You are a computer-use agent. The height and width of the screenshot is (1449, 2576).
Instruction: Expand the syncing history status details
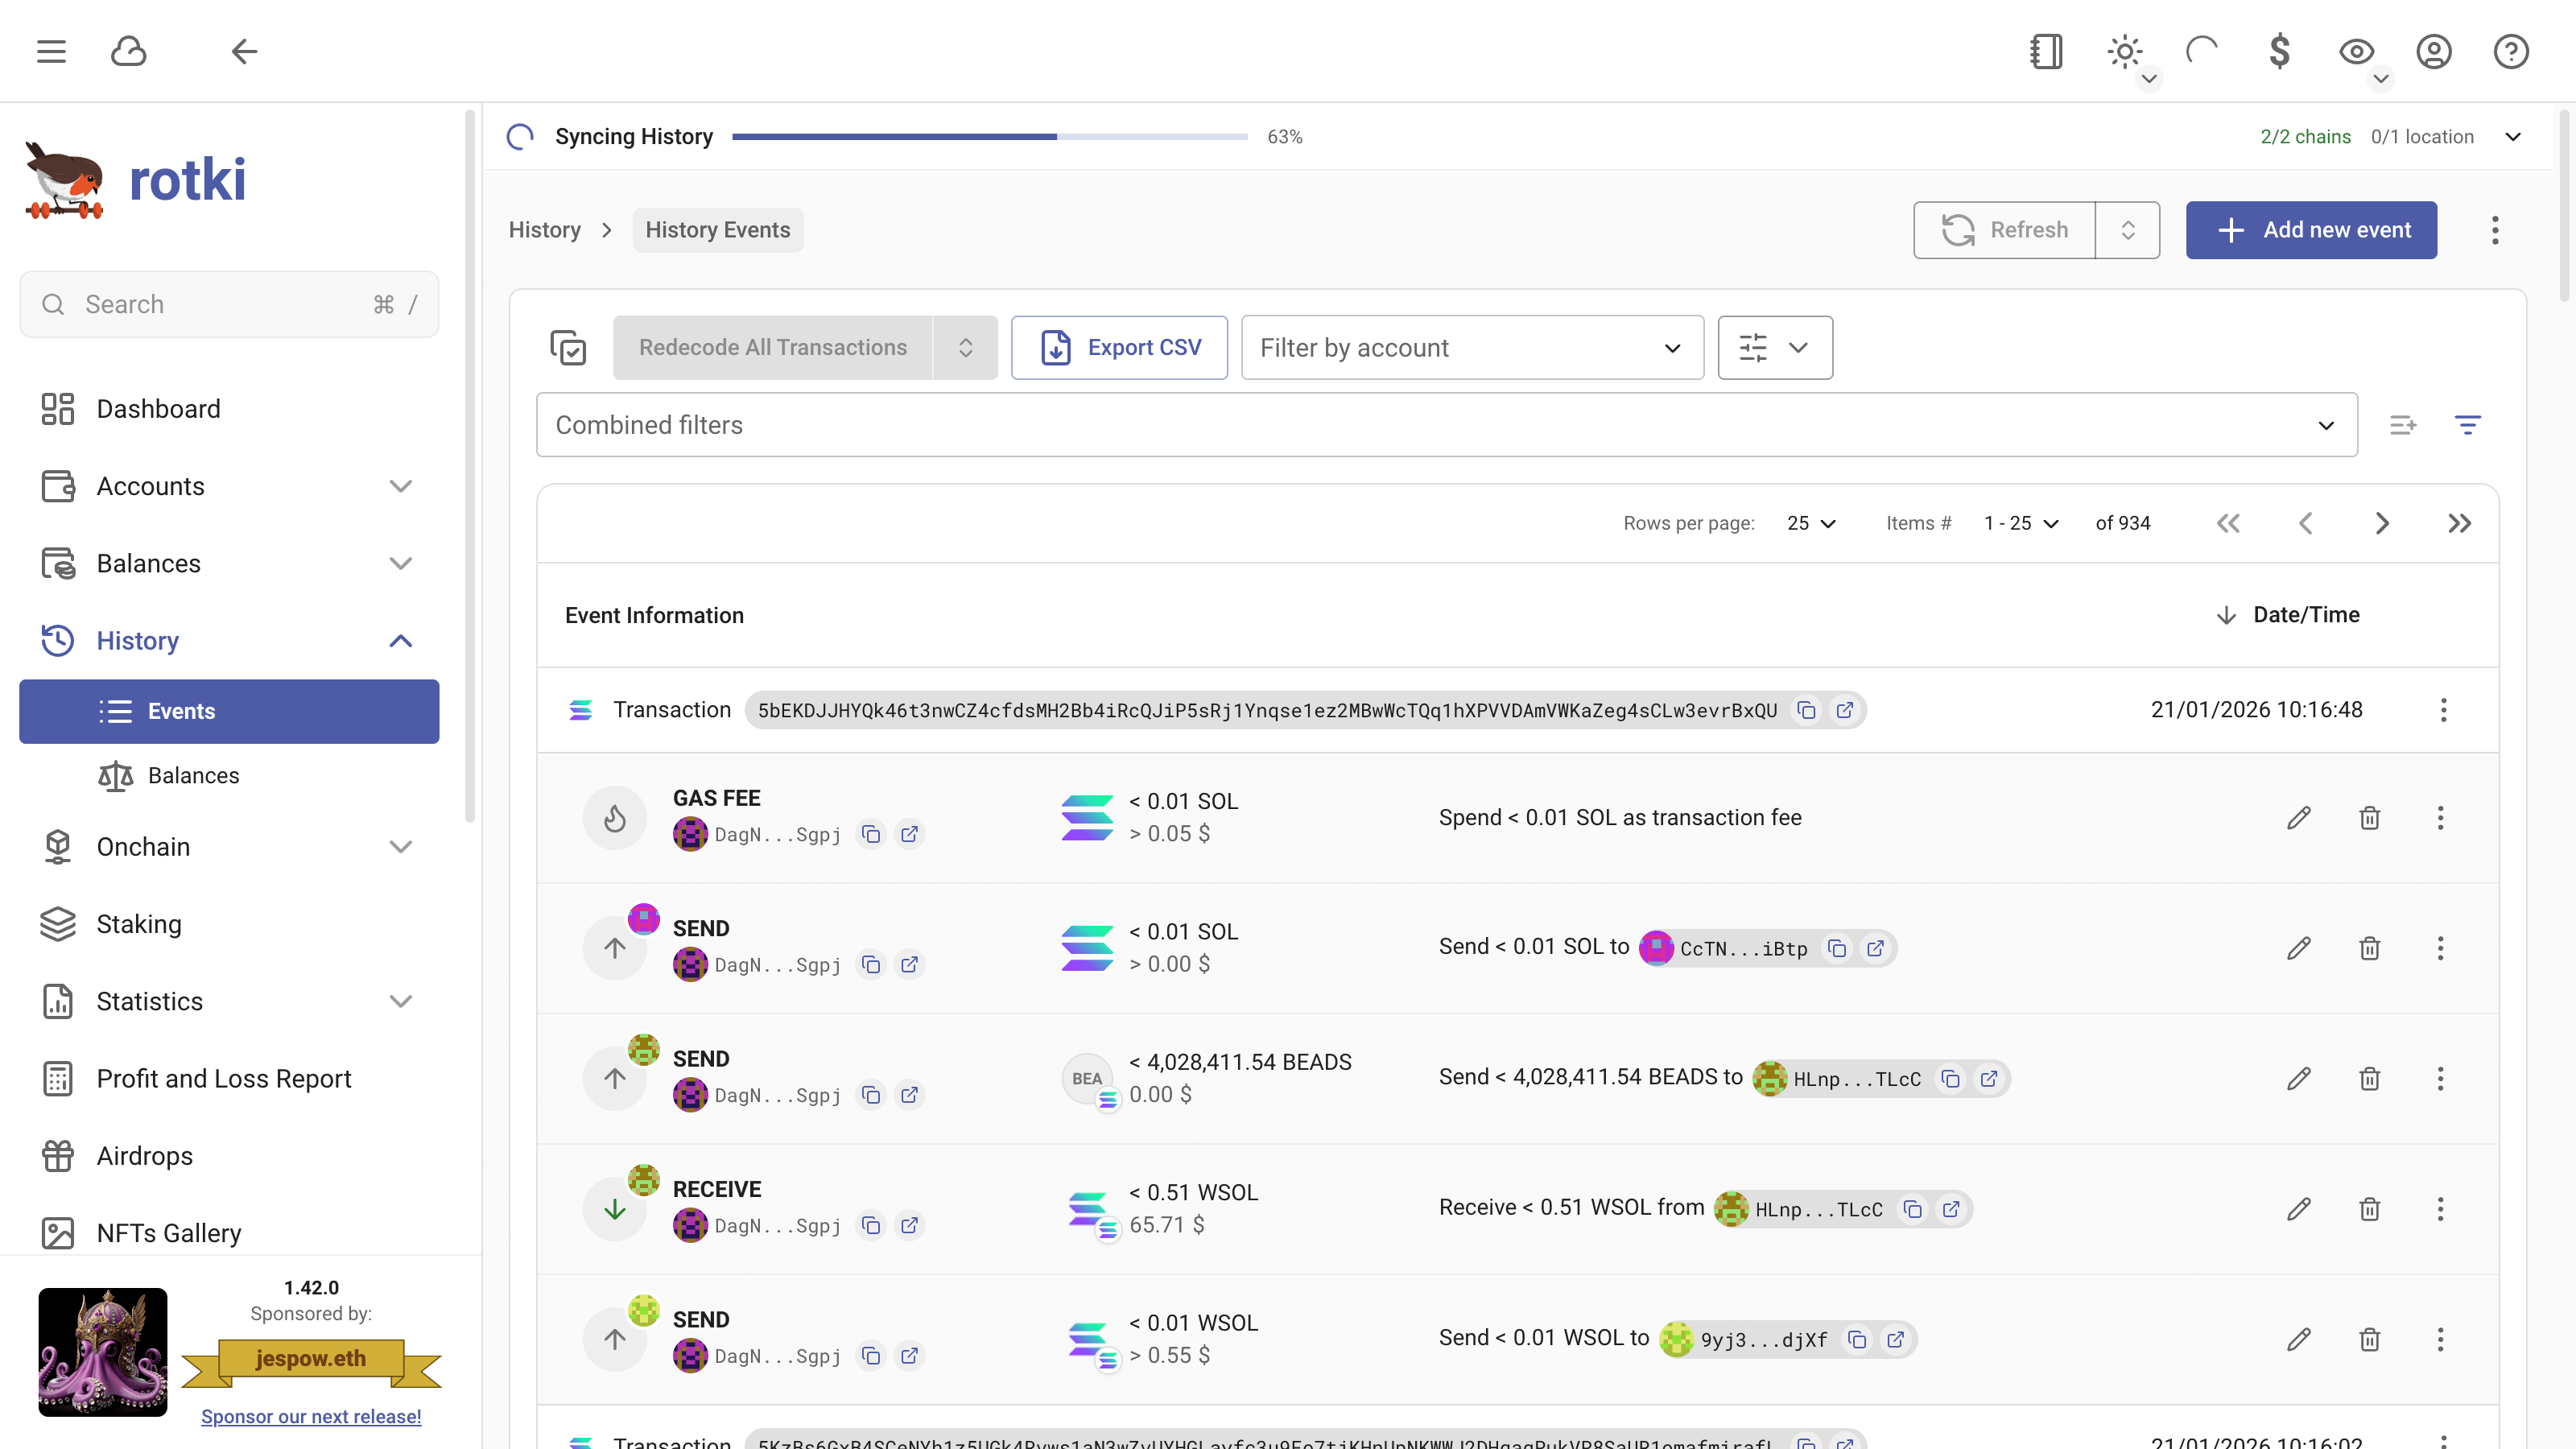coord(2513,137)
